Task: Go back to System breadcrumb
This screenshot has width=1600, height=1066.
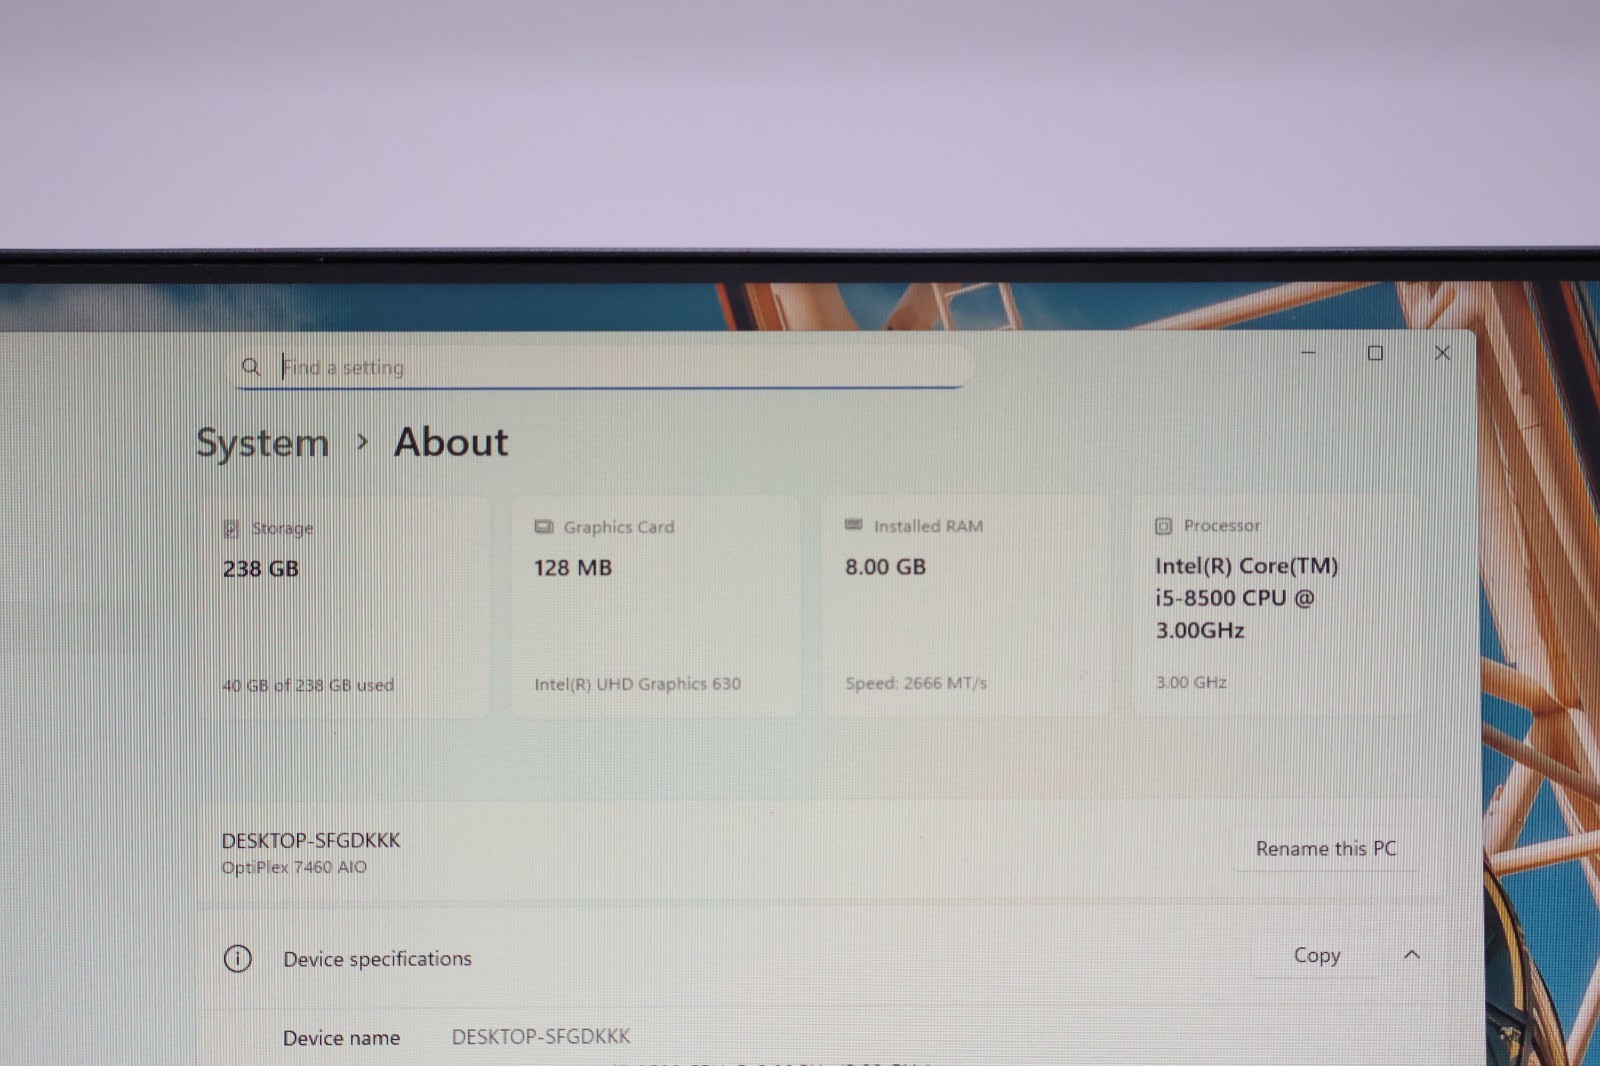Action: 262,443
